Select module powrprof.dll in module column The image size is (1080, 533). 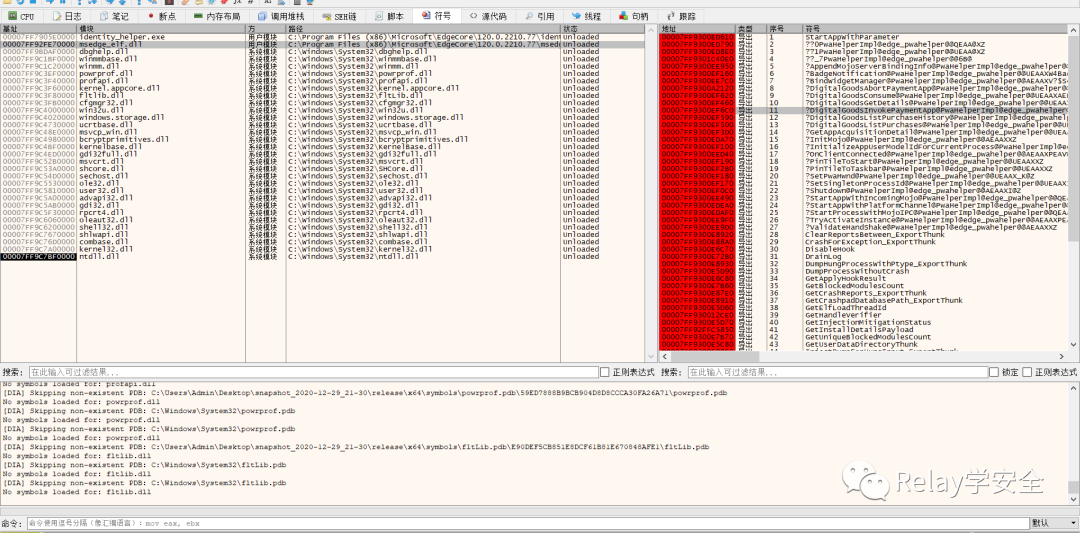pyautogui.click(x=106, y=73)
